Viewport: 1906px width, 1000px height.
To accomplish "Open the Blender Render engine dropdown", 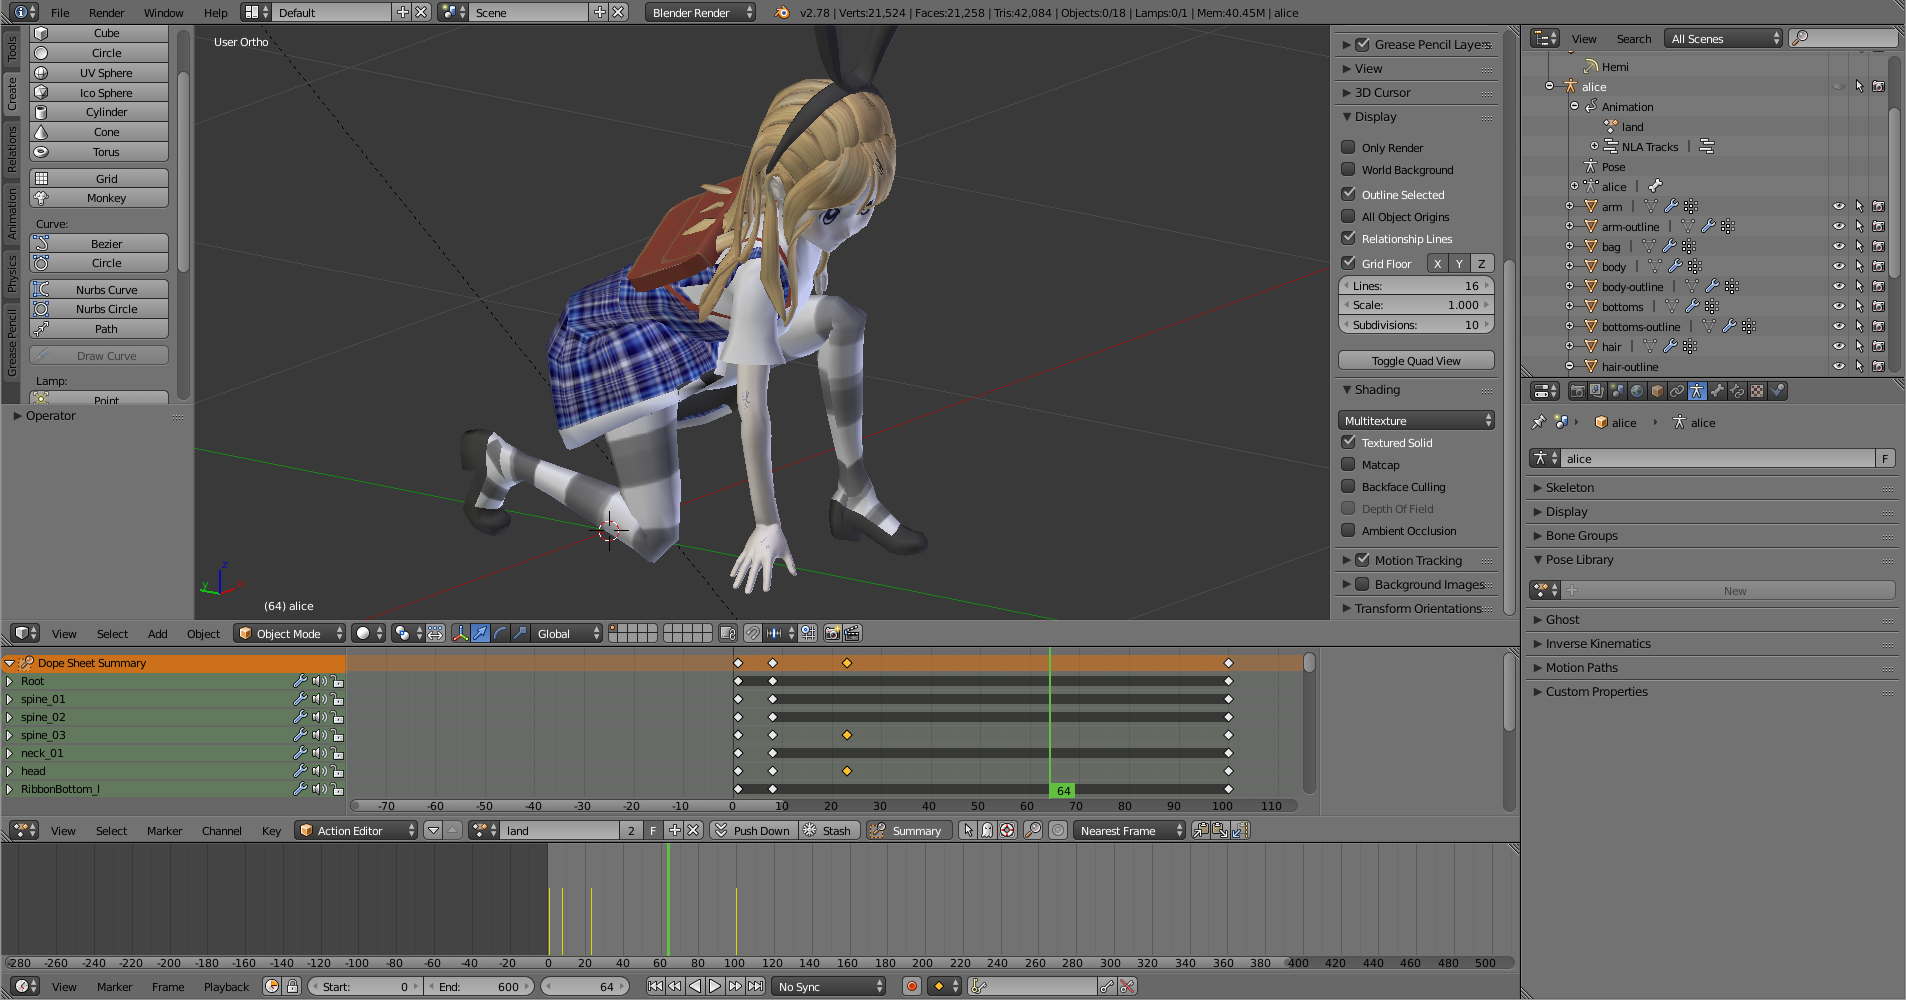I will (701, 12).
